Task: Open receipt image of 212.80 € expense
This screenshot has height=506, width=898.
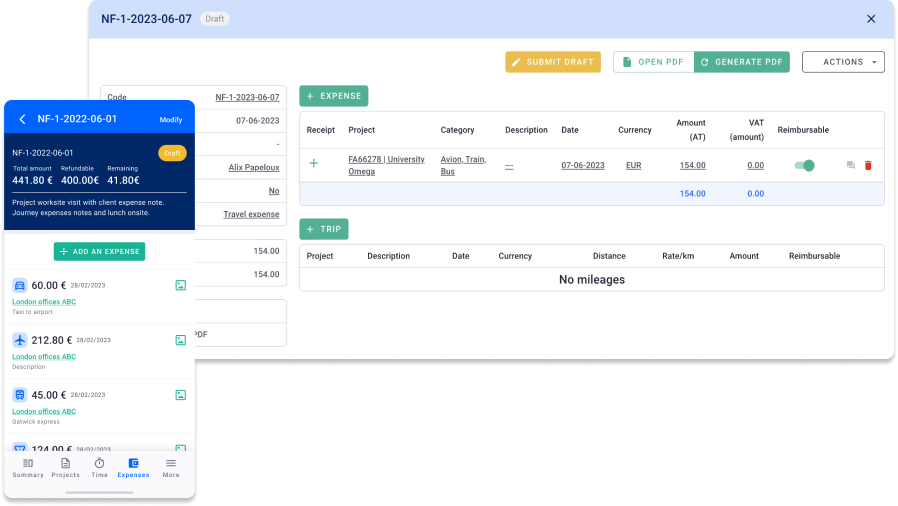Action: coord(180,340)
